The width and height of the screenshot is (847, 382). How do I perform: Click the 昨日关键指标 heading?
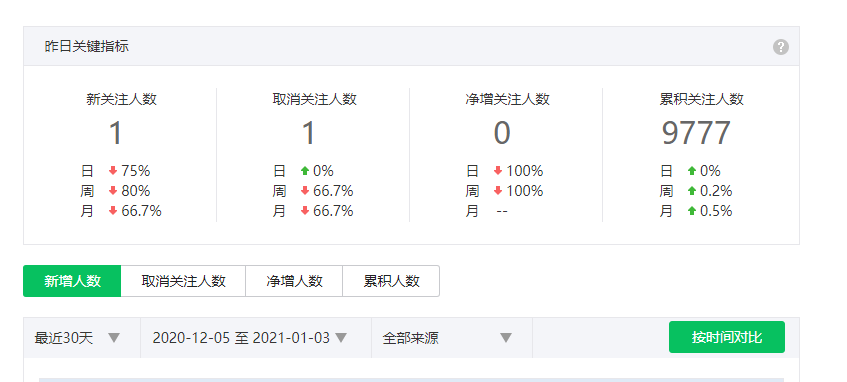[x=86, y=46]
